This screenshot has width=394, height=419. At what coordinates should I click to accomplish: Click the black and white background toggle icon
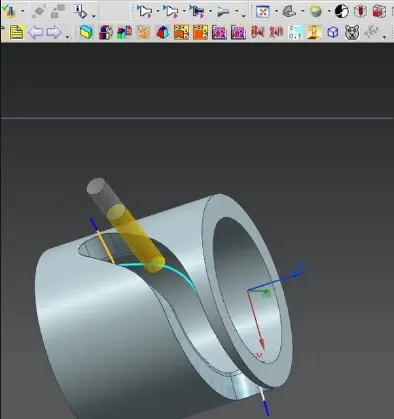pyautogui.click(x=341, y=11)
